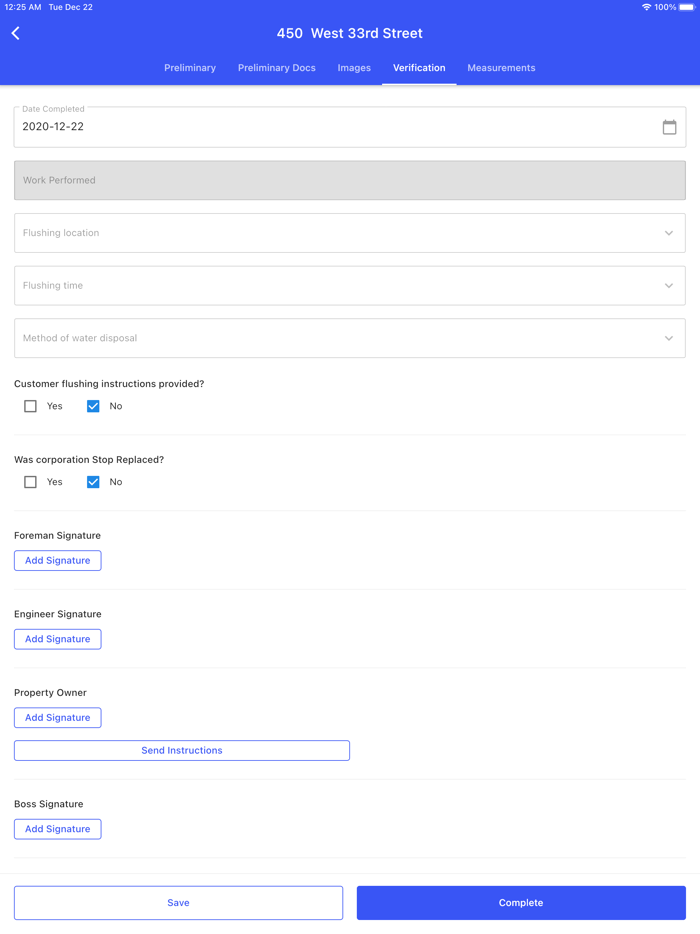Viewport: 700px width, 934px height.
Task: Uncheck No for customer flushing instructions
Action: pyautogui.click(x=93, y=406)
